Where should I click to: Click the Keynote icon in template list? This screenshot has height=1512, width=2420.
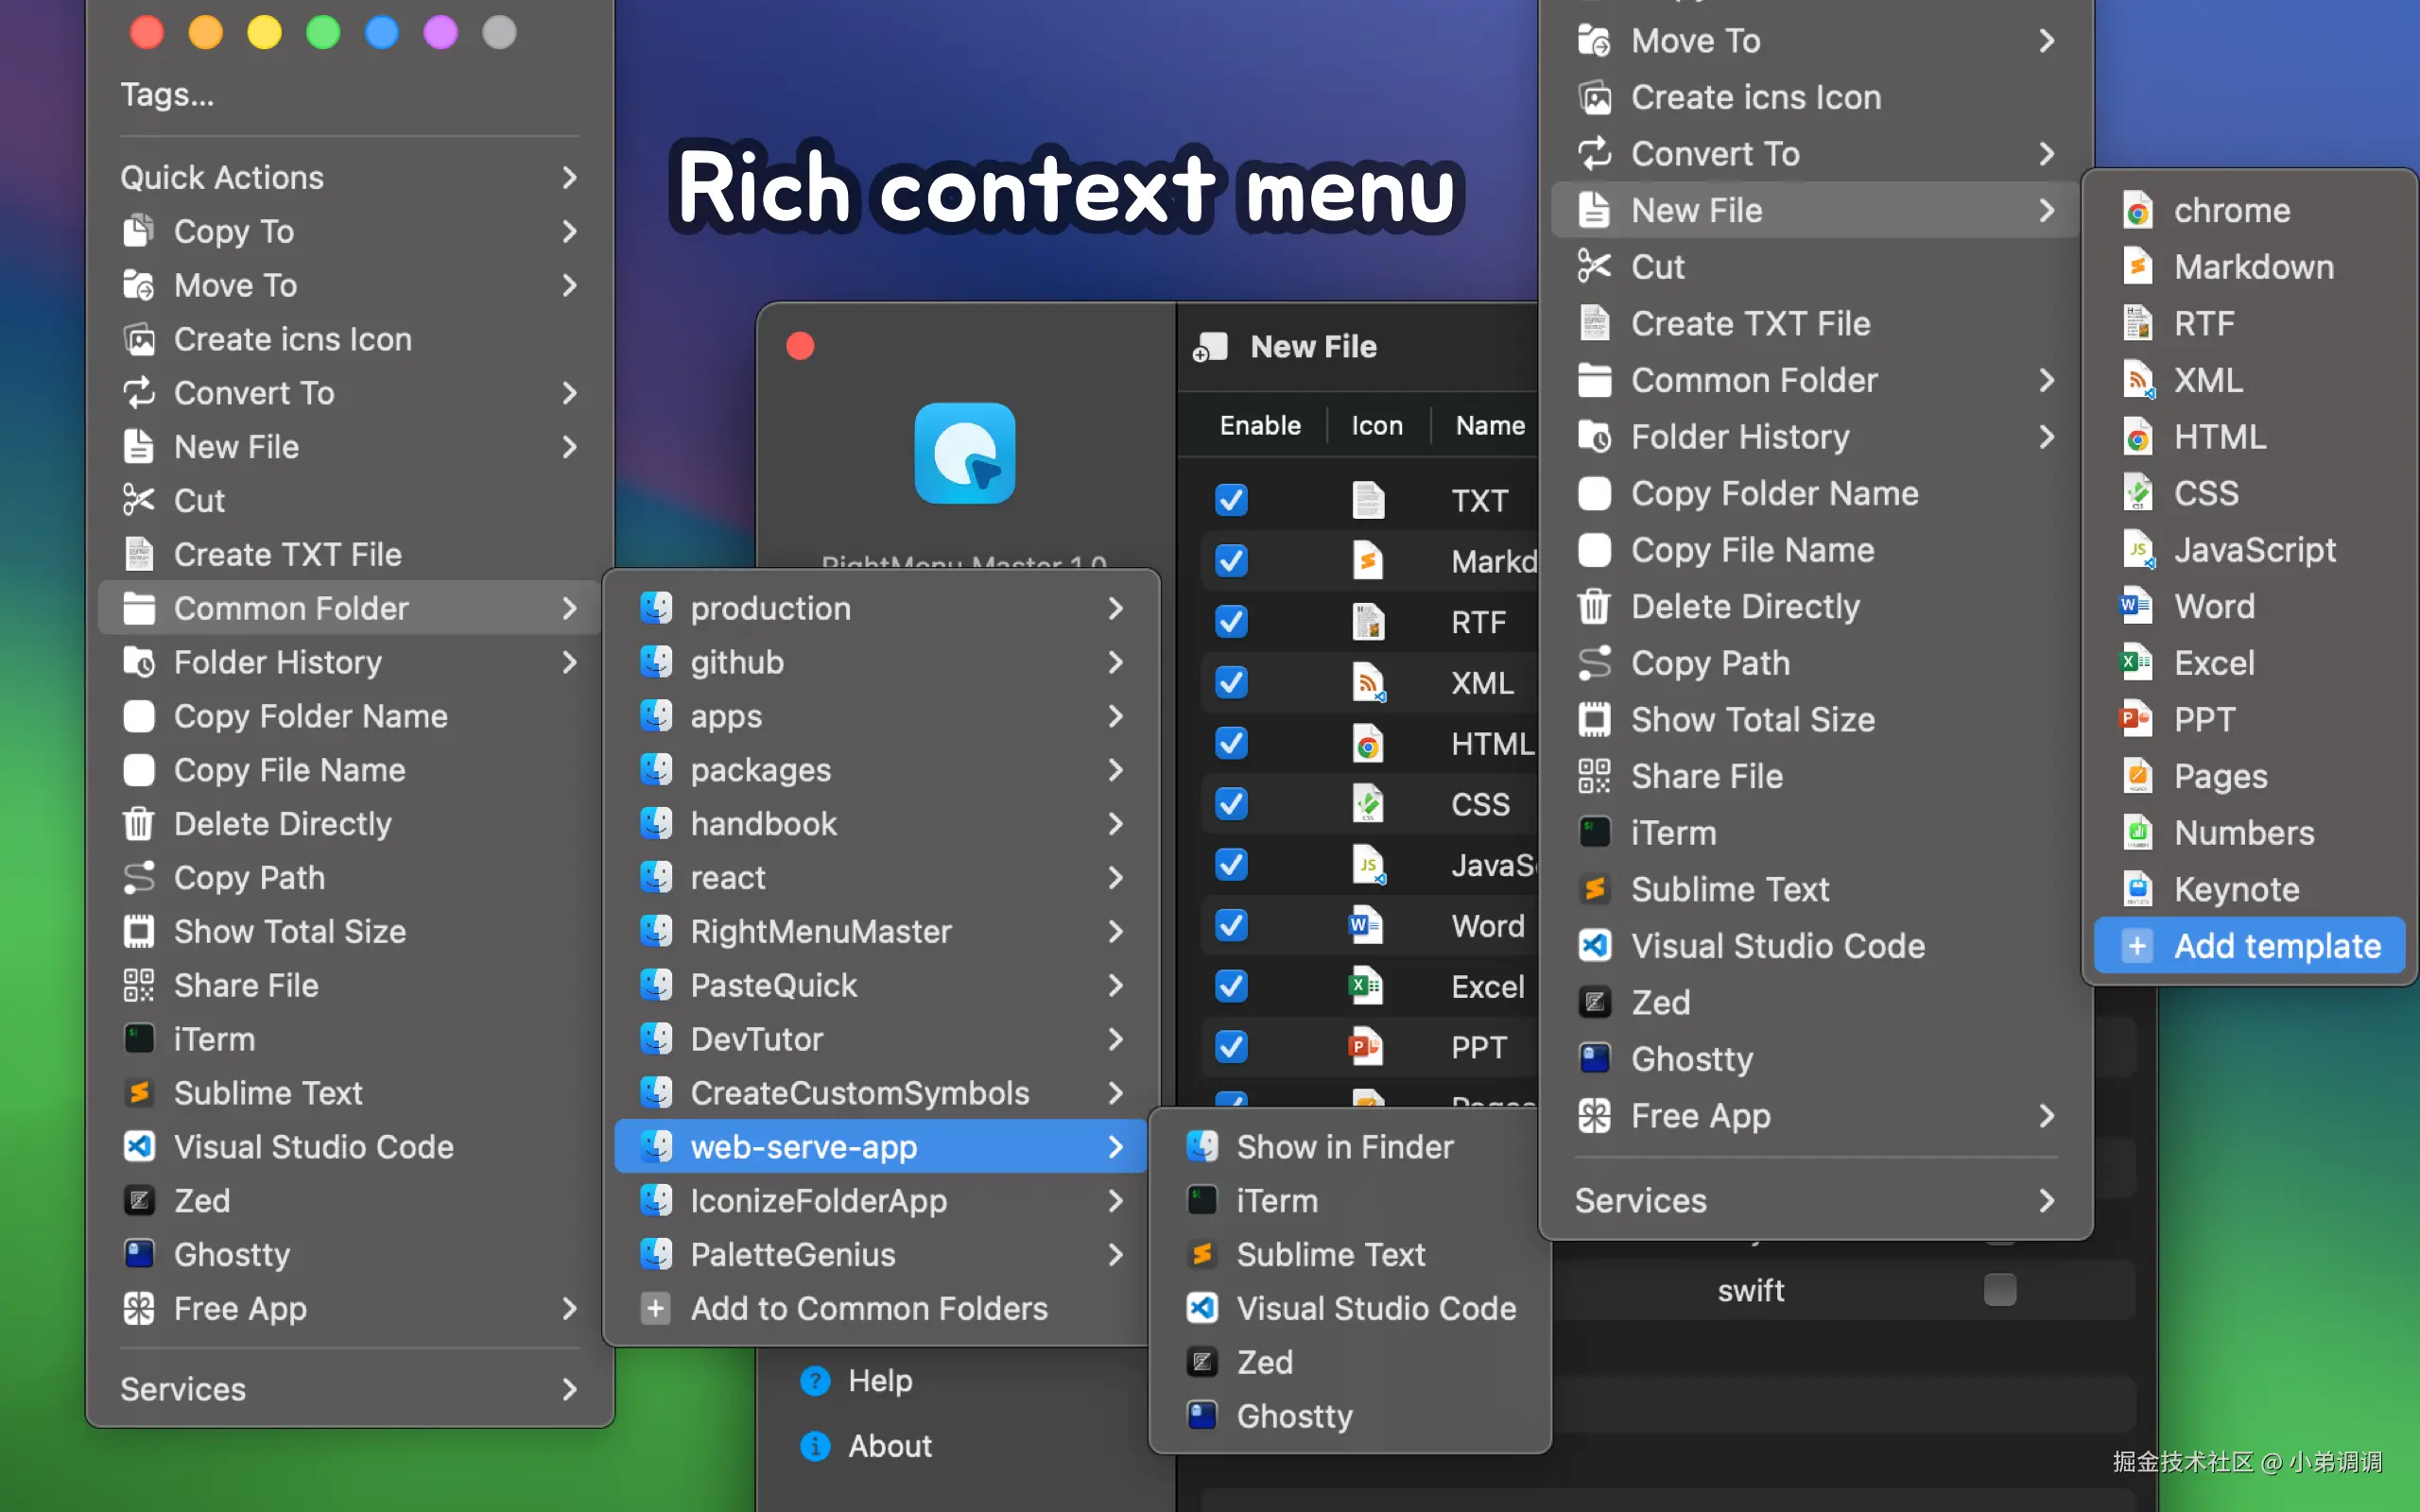[x=2137, y=889]
